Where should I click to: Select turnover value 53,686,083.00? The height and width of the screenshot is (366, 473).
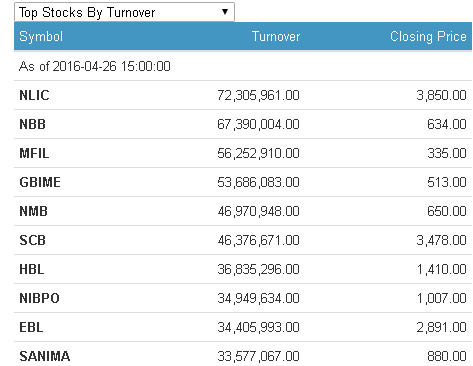tap(258, 182)
